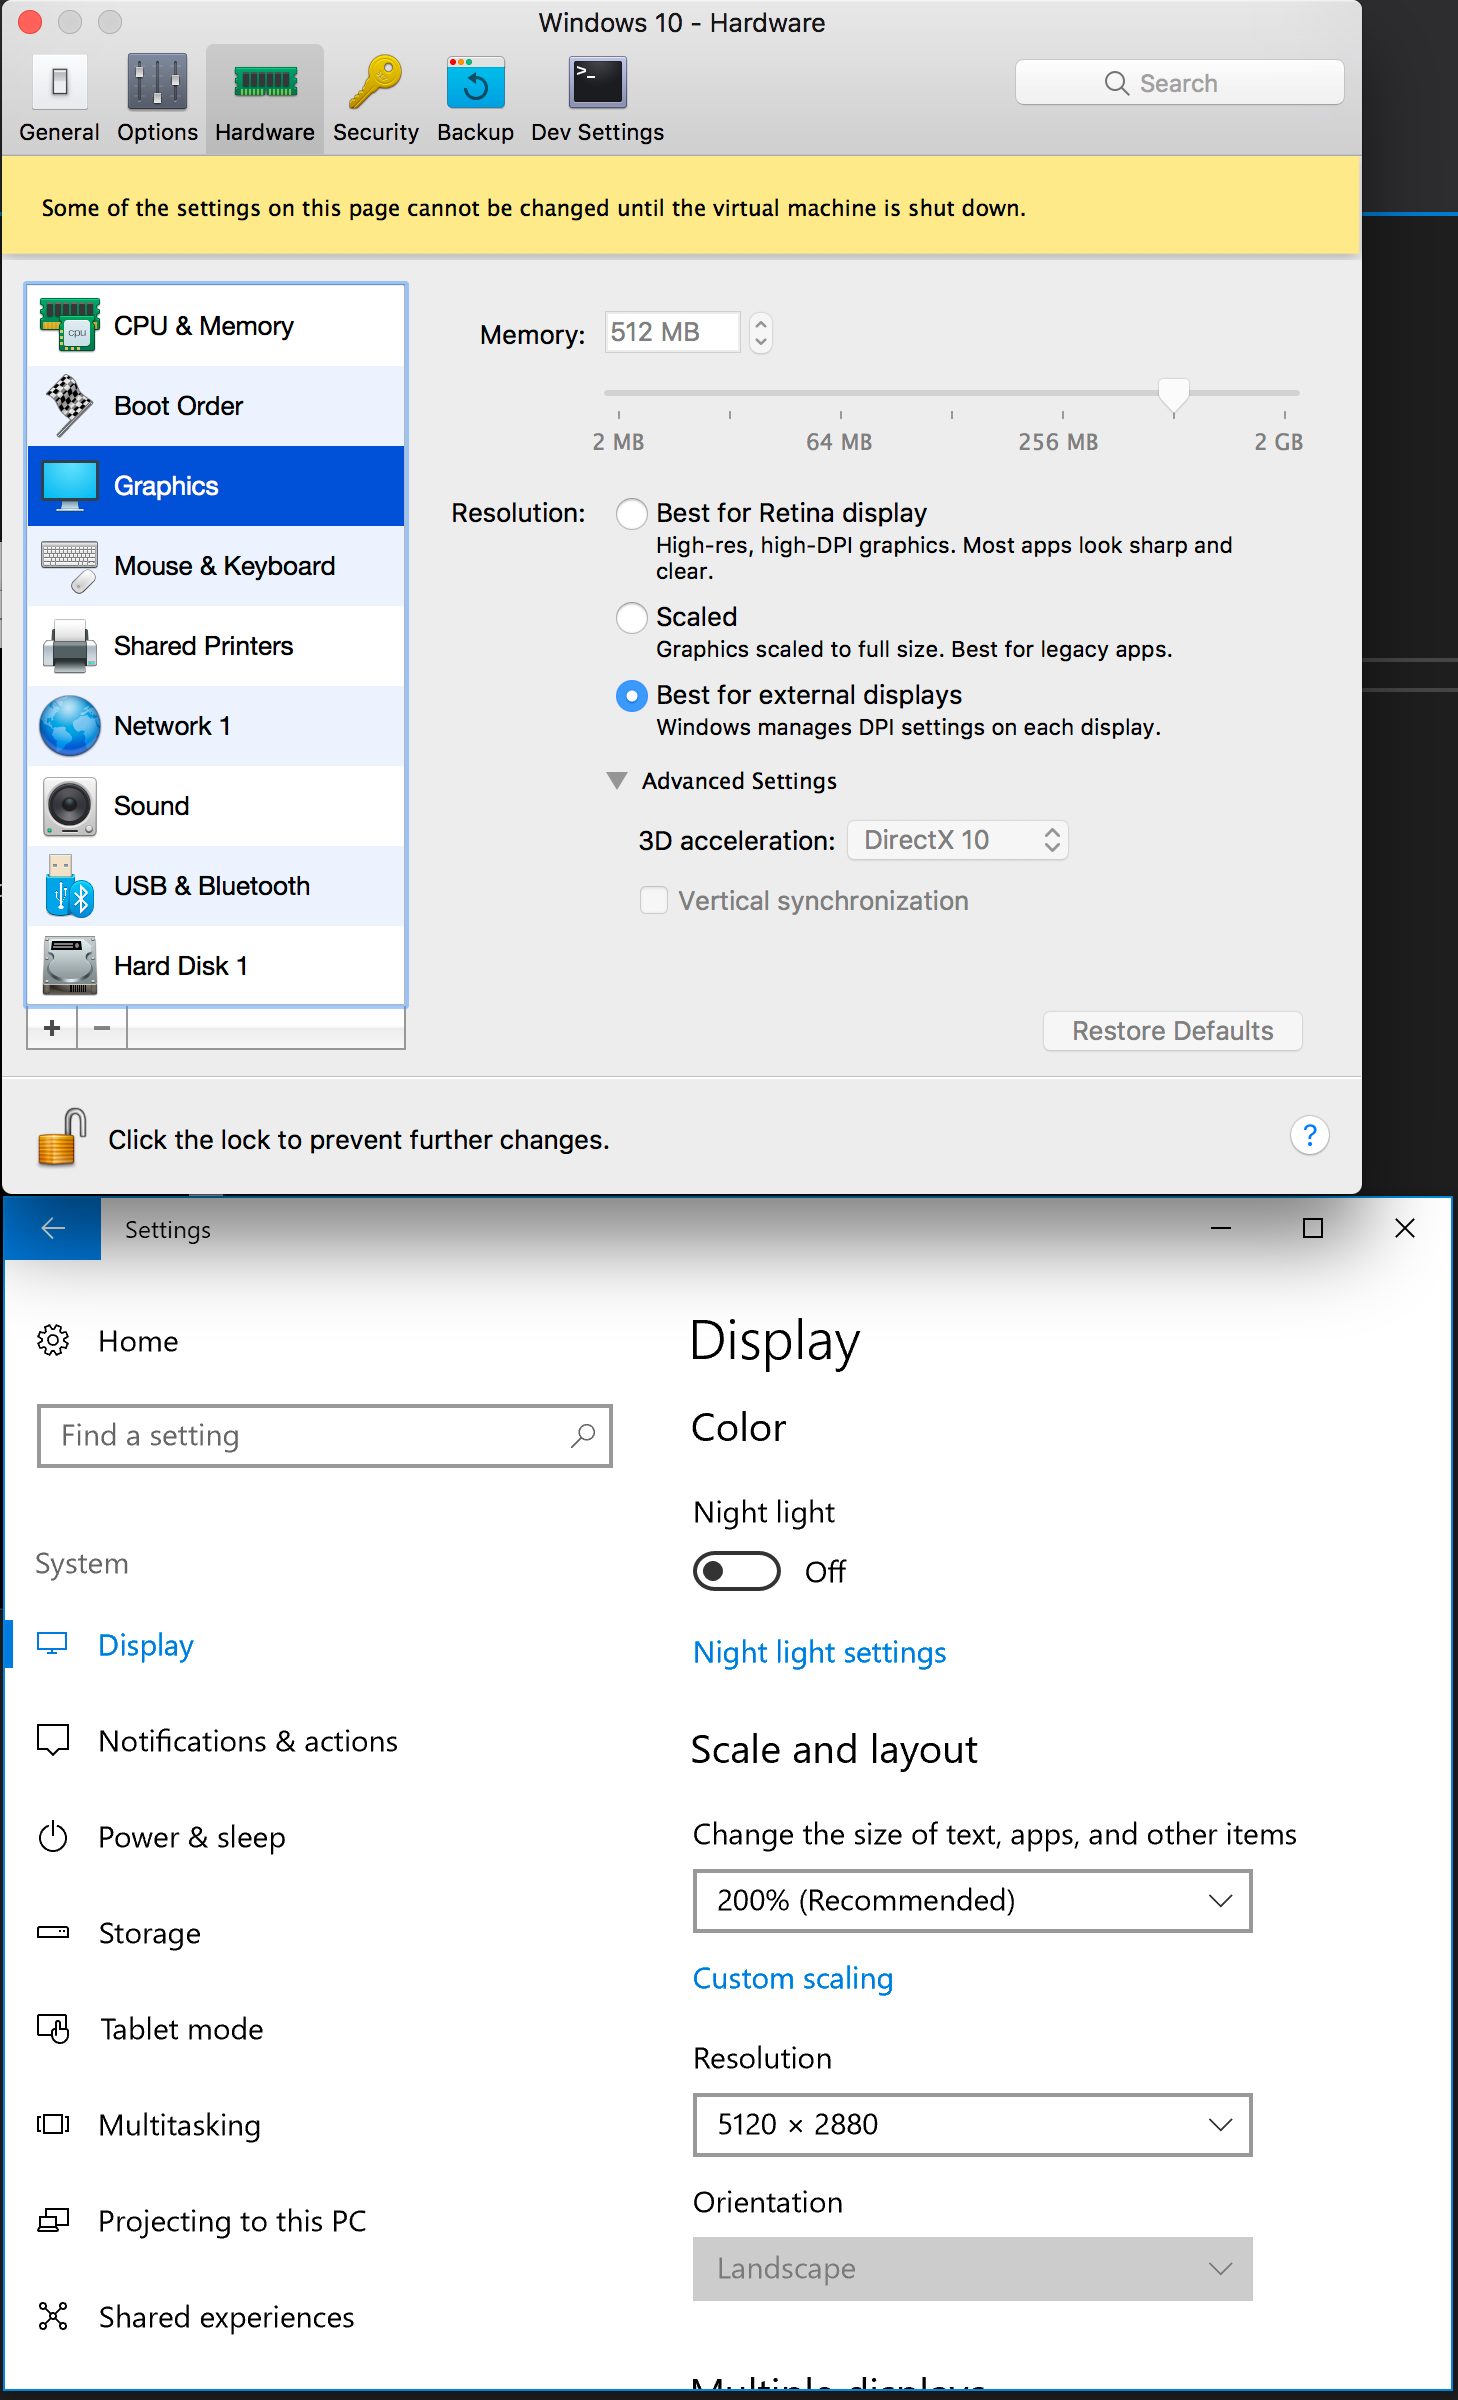This screenshot has width=1458, height=2400.
Task: Select Shared Printers hardware item
Action: (216, 646)
